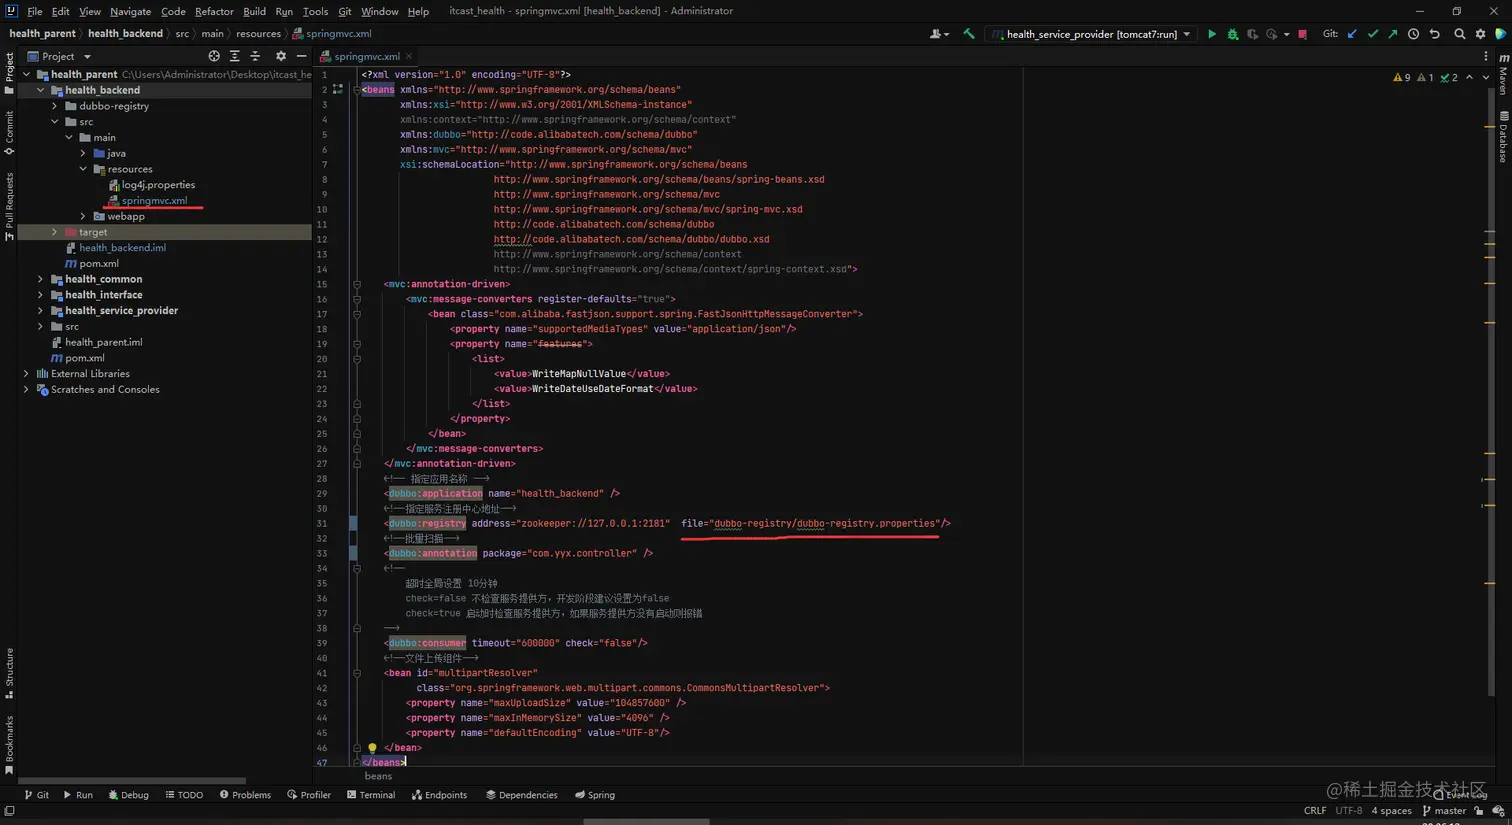1512x825 pixels.
Task: Open the Terminal tool window
Action: tap(371, 795)
